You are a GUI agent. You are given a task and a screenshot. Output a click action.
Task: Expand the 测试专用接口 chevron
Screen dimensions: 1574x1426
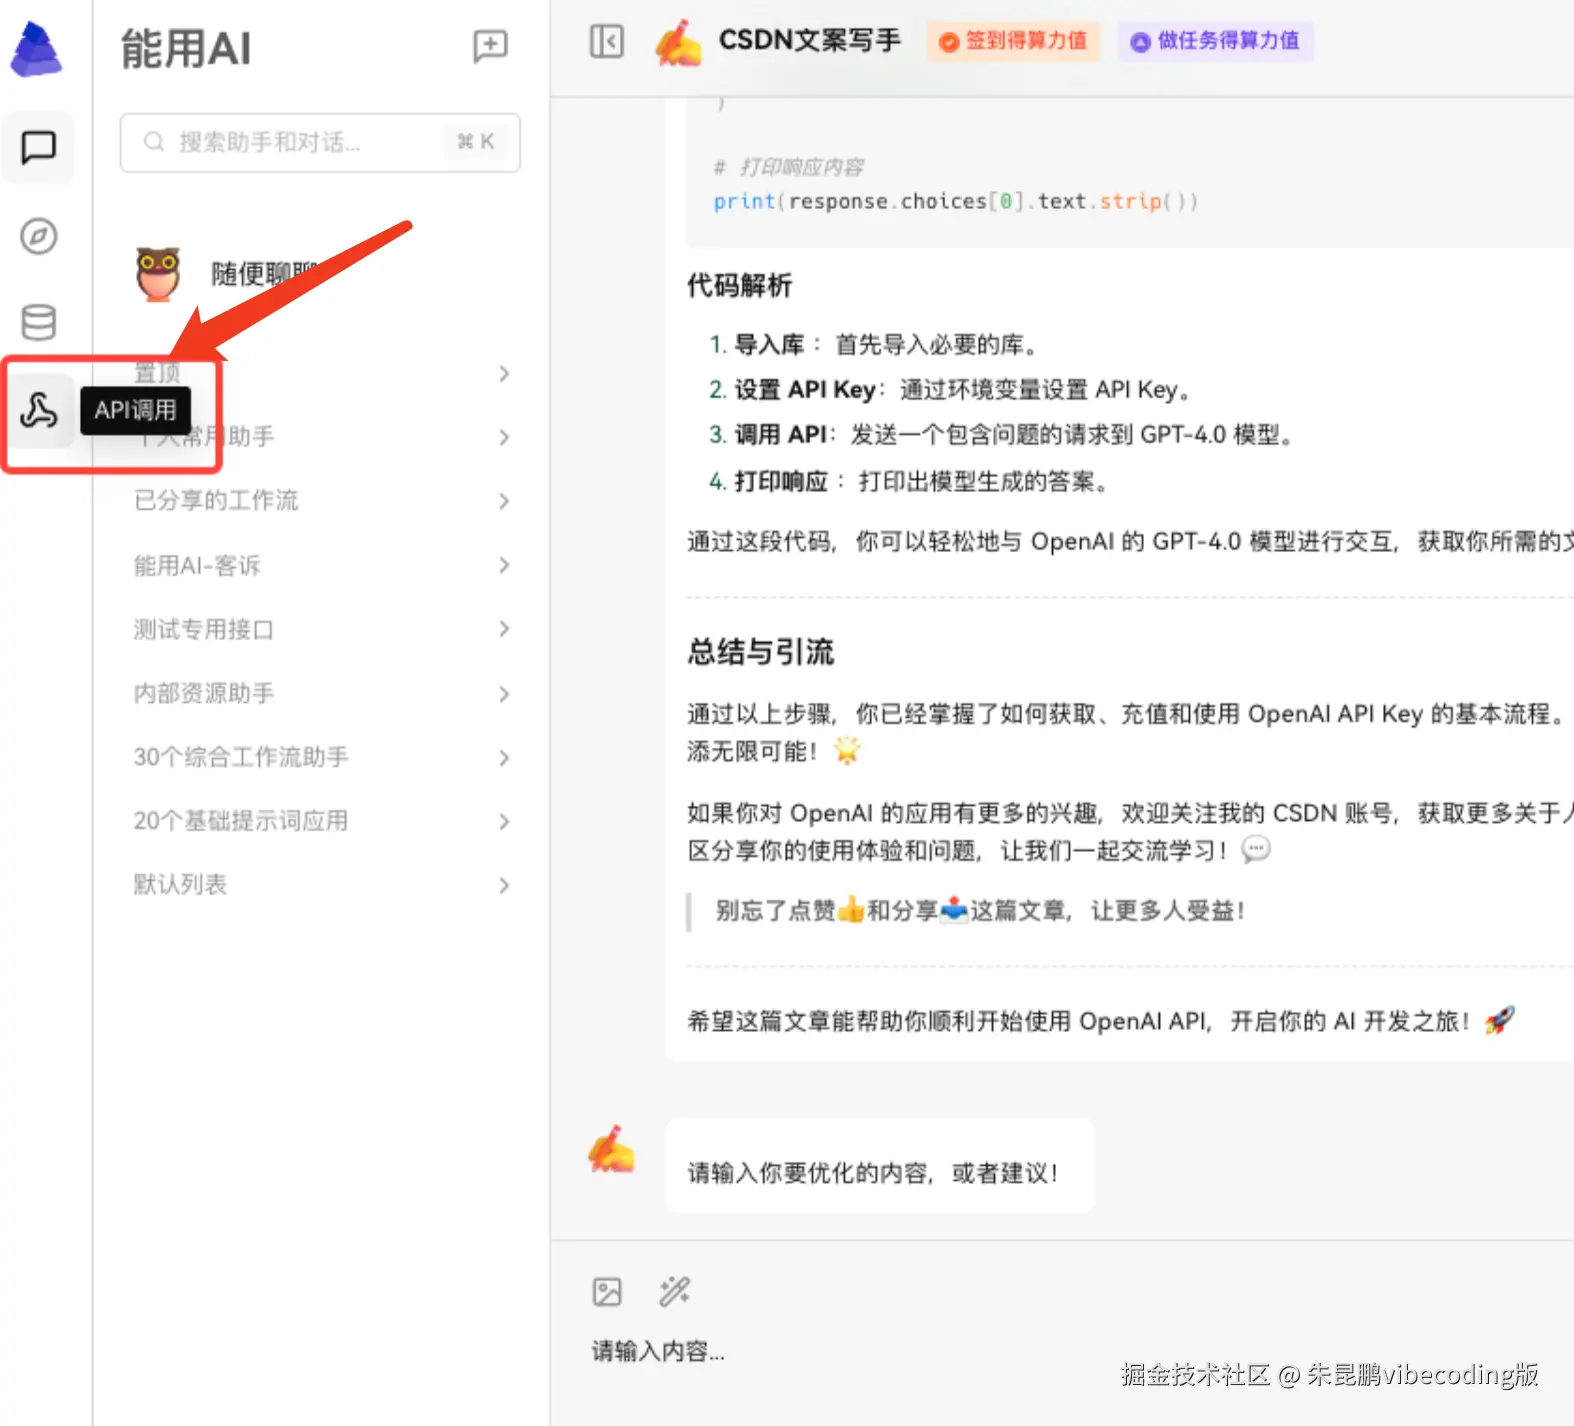click(x=504, y=629)
